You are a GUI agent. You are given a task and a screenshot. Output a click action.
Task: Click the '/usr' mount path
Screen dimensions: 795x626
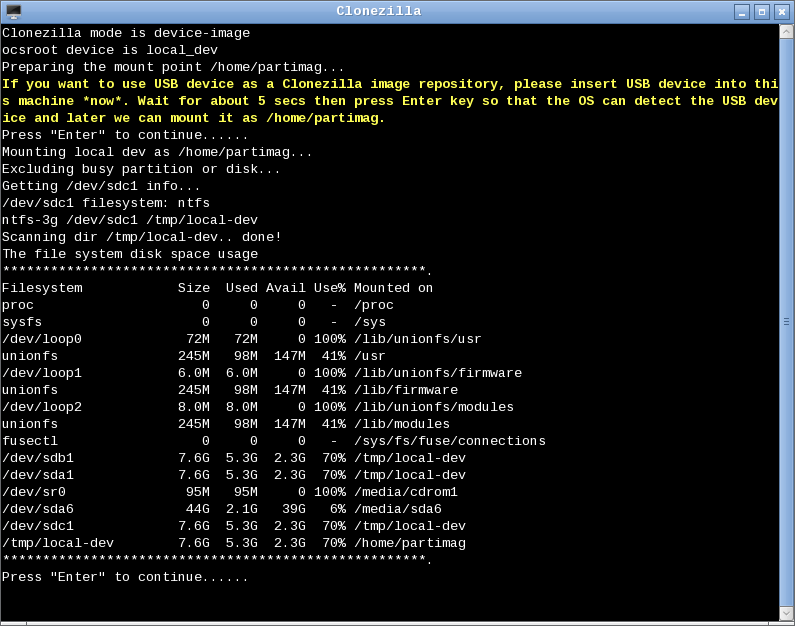pyautogui.click(x=370, y=356)
